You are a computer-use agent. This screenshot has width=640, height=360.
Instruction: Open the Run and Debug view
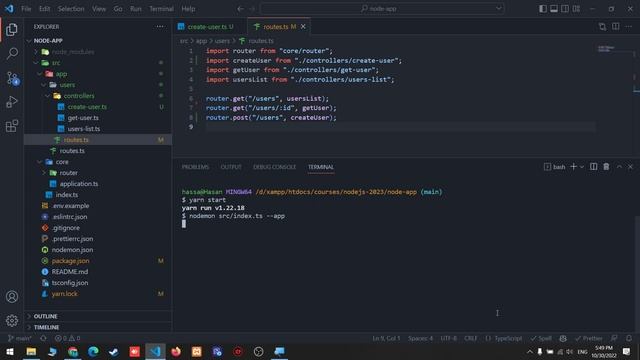tap(12, 102)
